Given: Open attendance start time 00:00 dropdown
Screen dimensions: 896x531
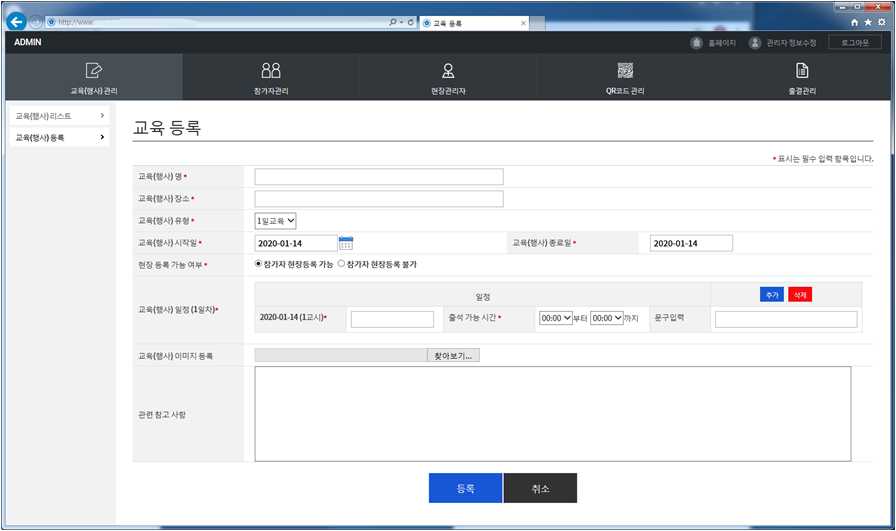Looking at the screenshot, I should [555, 318].
